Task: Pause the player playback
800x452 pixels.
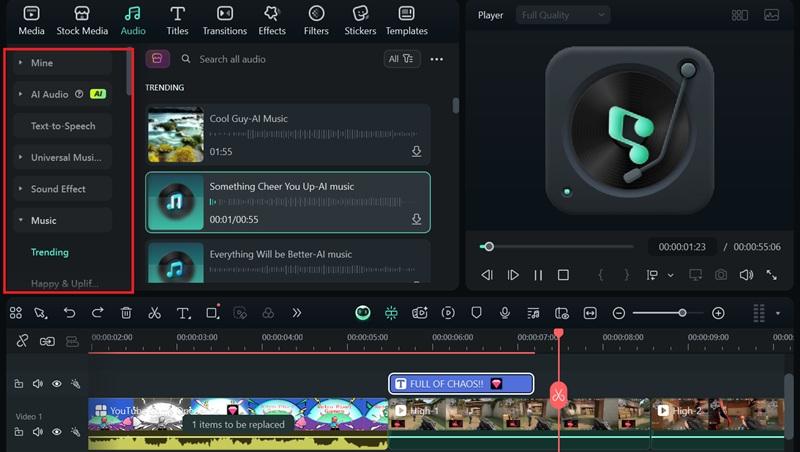Action: coord(538,275)
